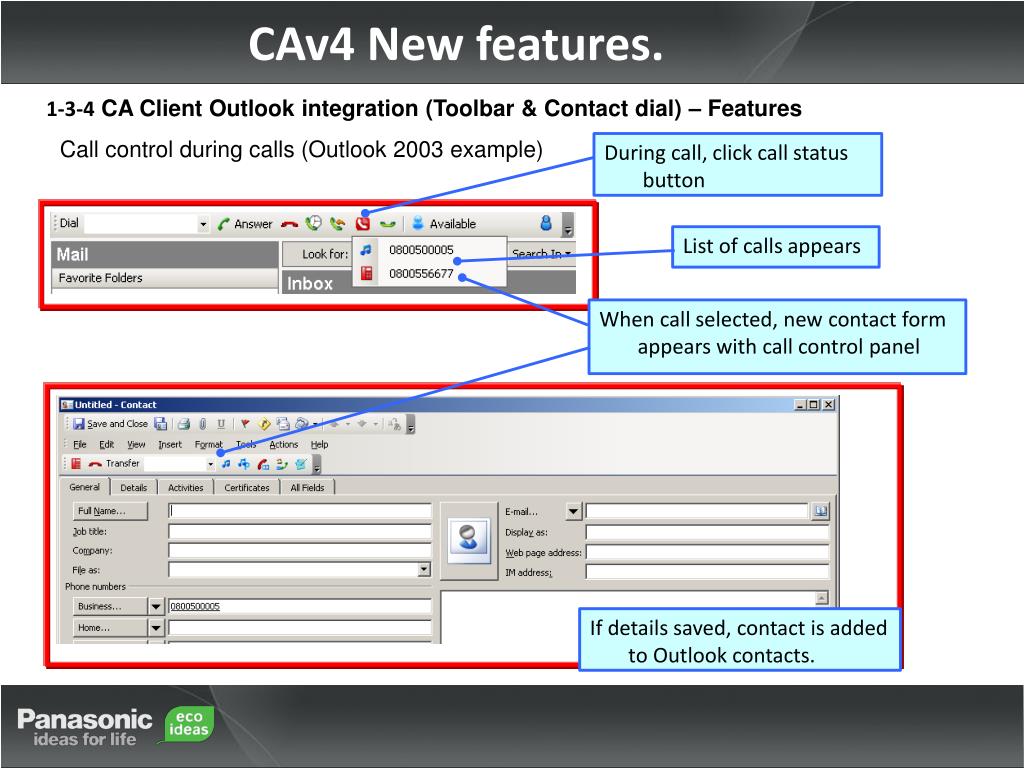Click the AutoDialer phone icon

pos(301,423)
